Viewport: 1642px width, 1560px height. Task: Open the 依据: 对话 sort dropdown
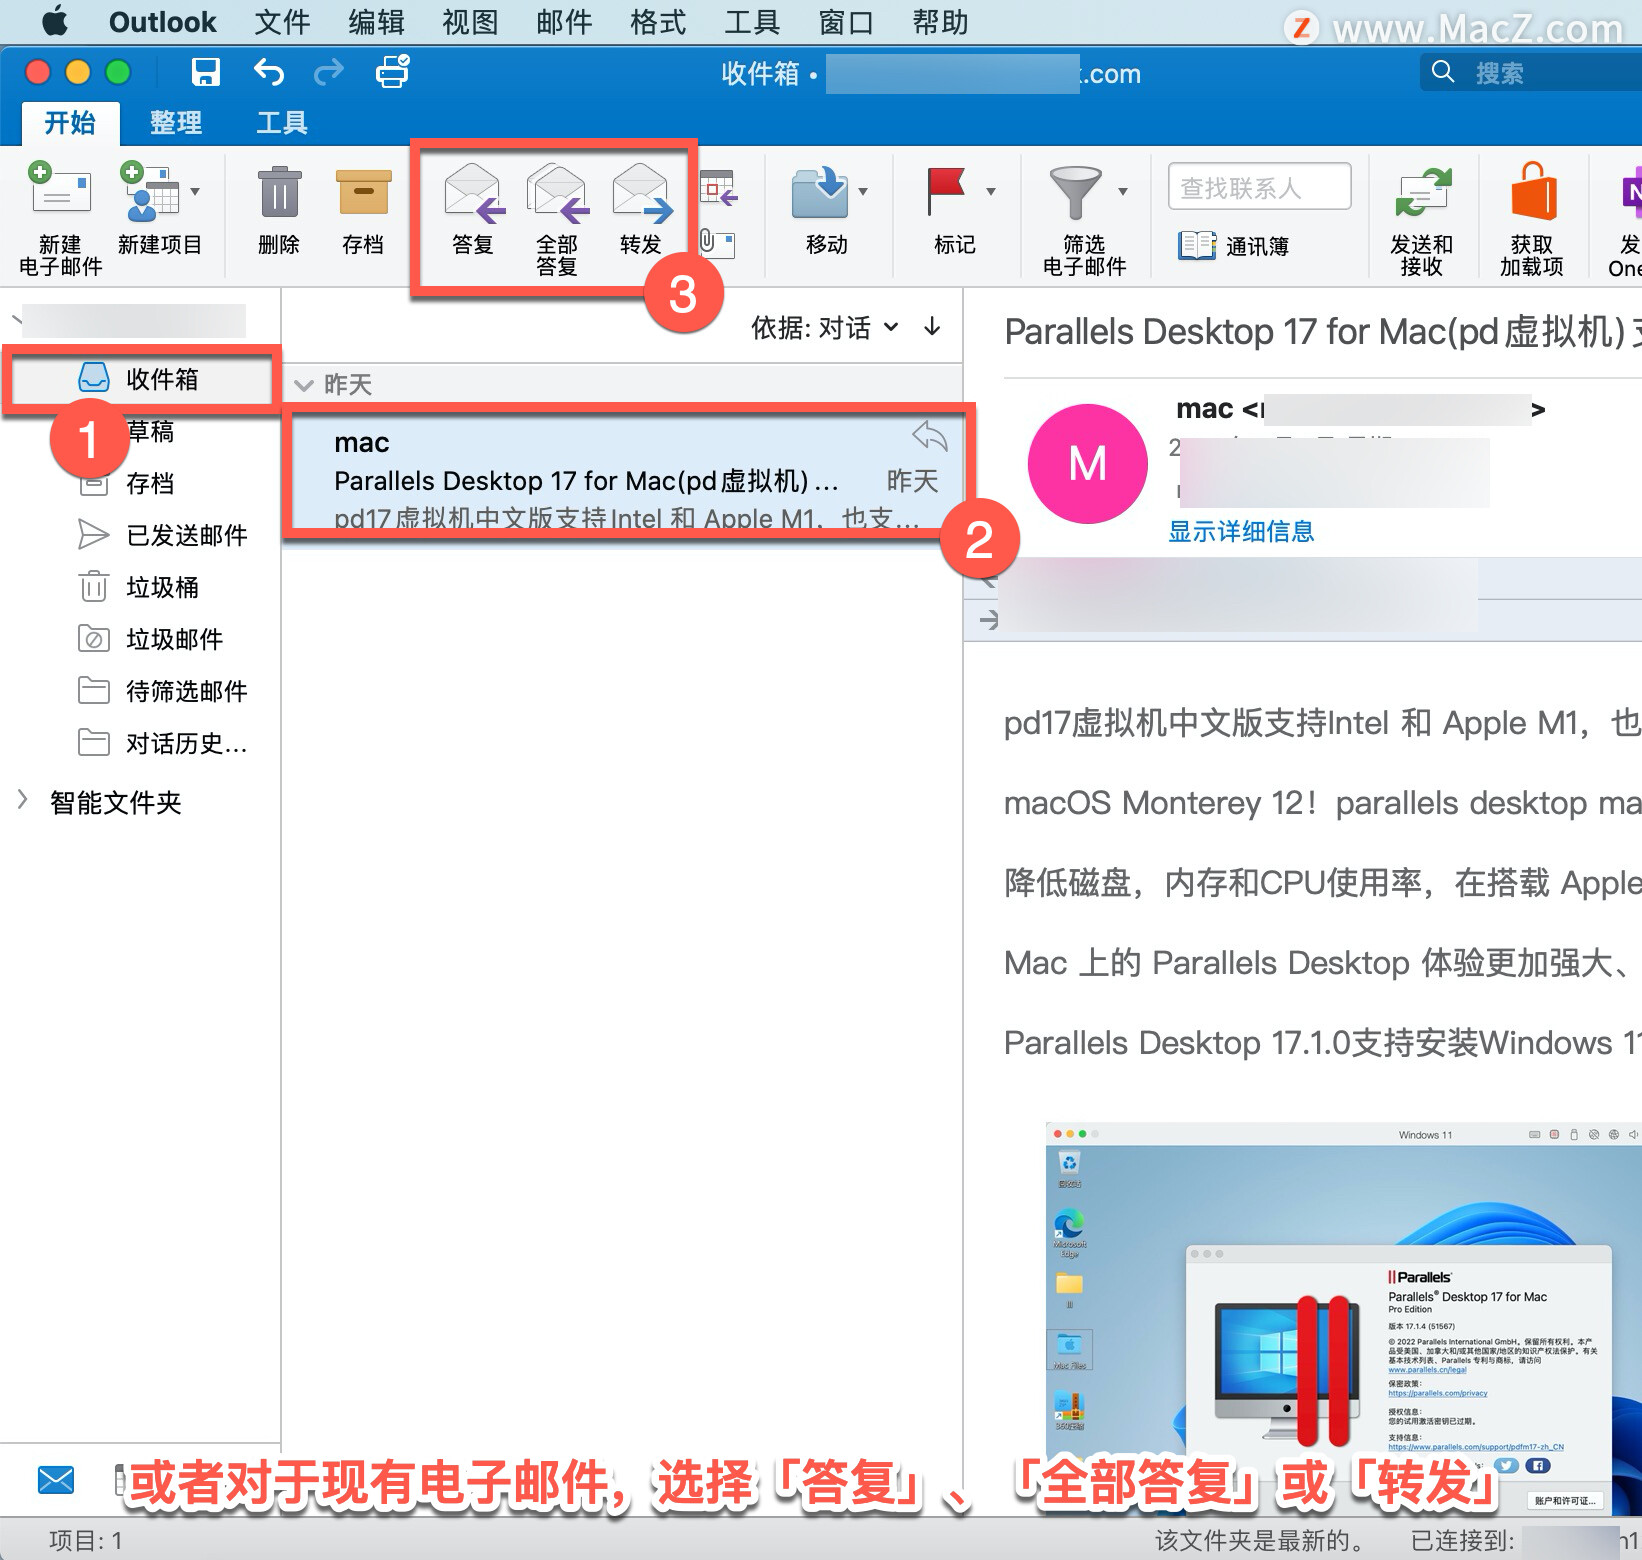(825, 327)
